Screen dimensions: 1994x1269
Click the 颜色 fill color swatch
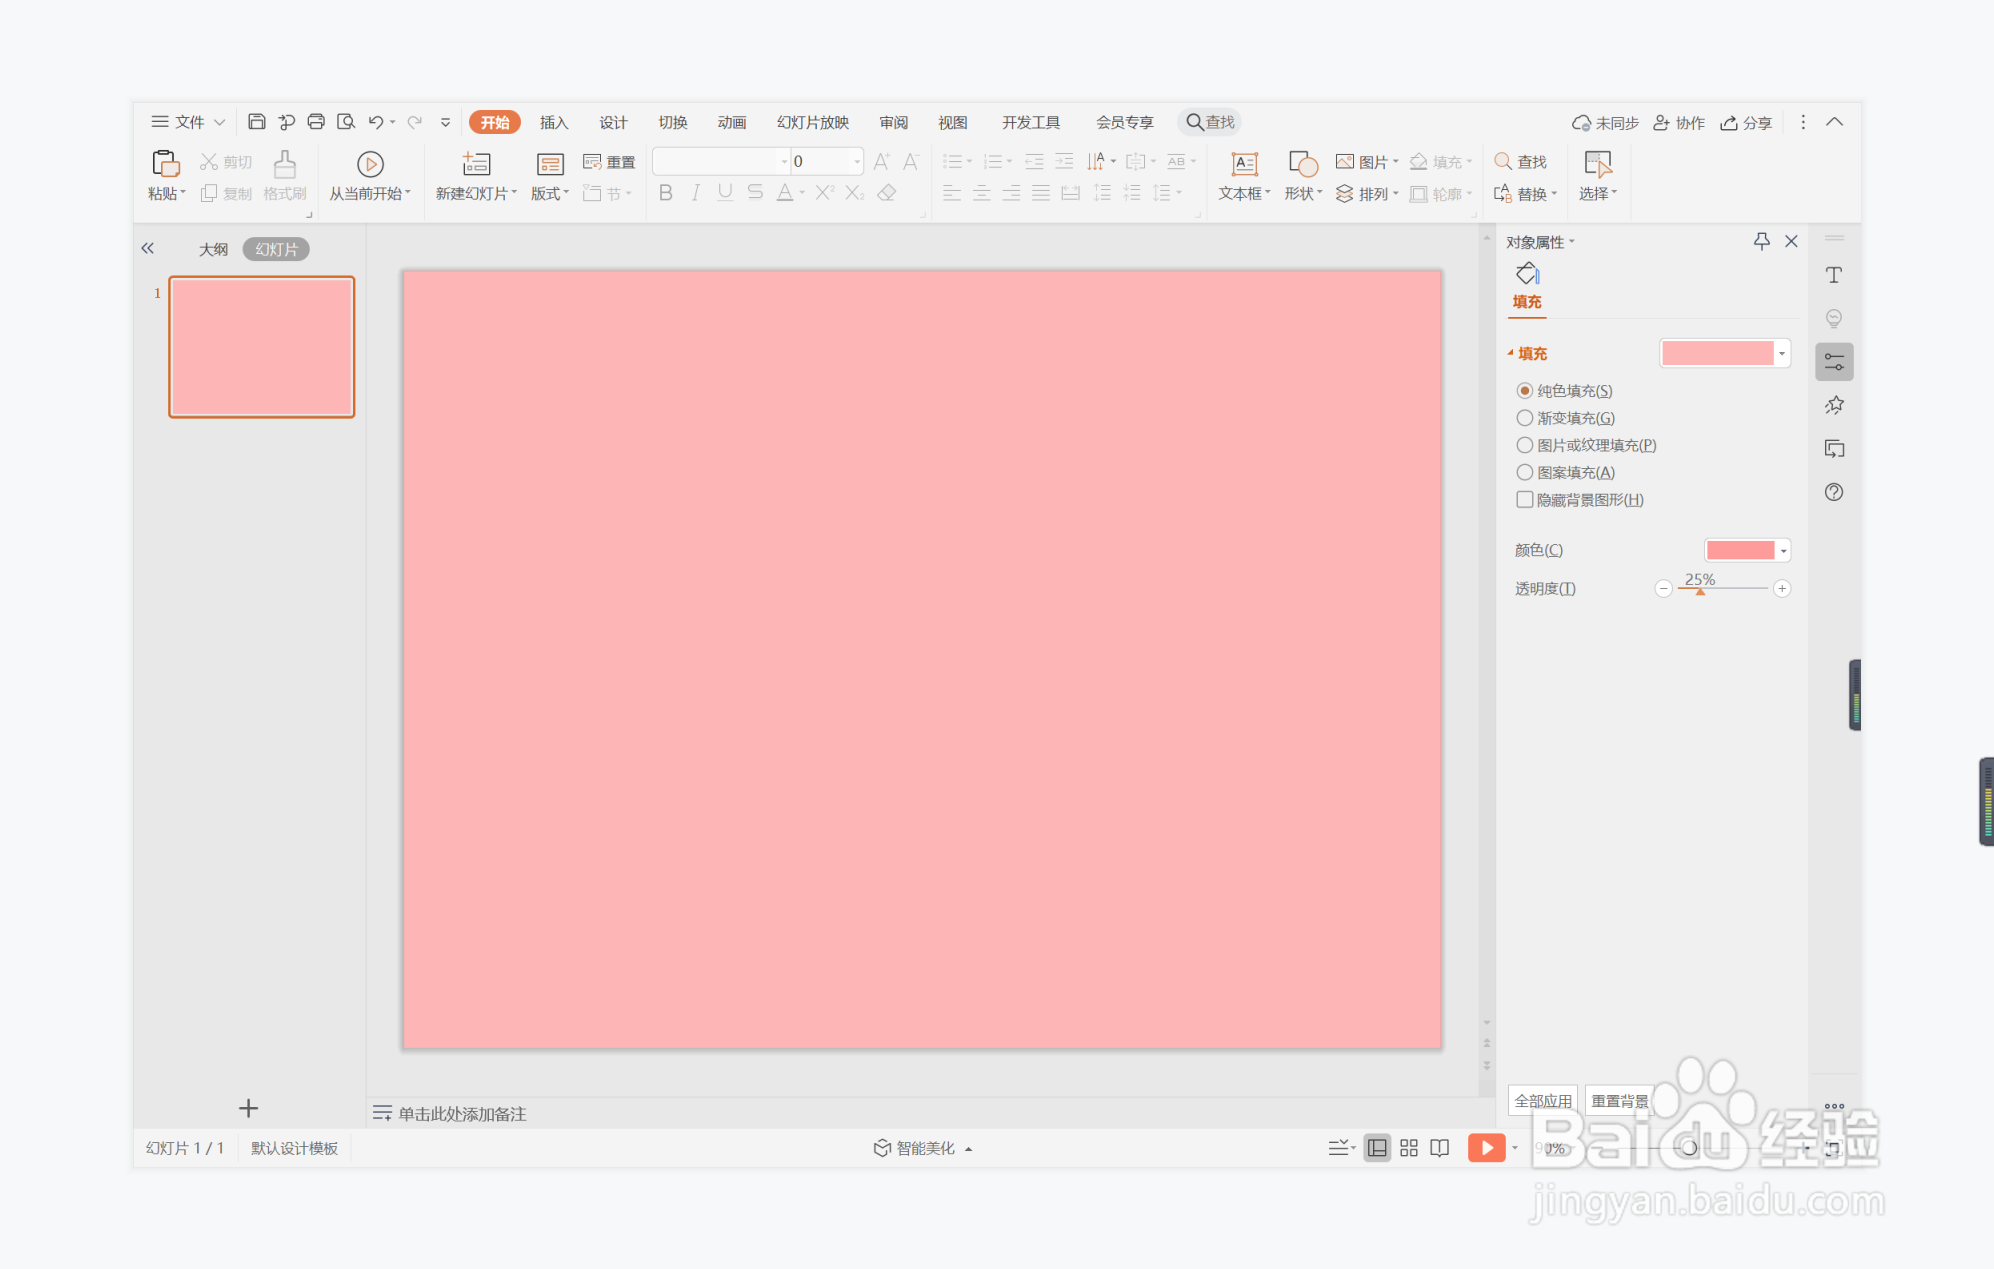point(1741,550)
